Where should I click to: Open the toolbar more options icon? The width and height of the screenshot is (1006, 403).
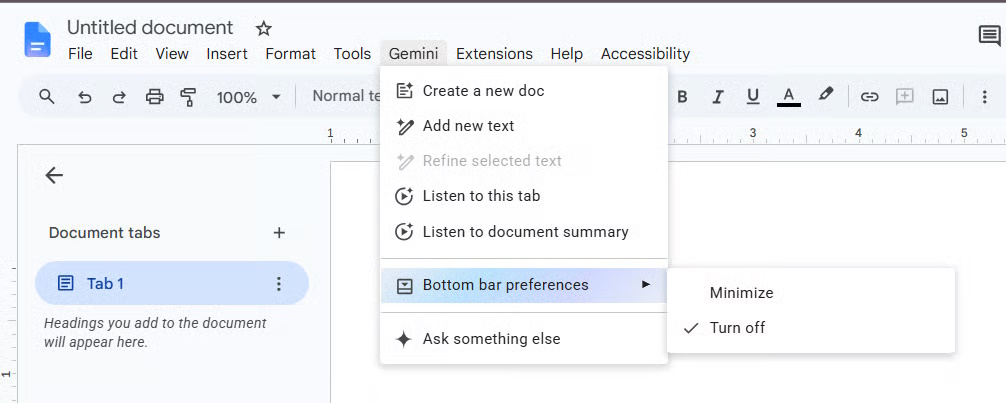[x=984, y=97]
